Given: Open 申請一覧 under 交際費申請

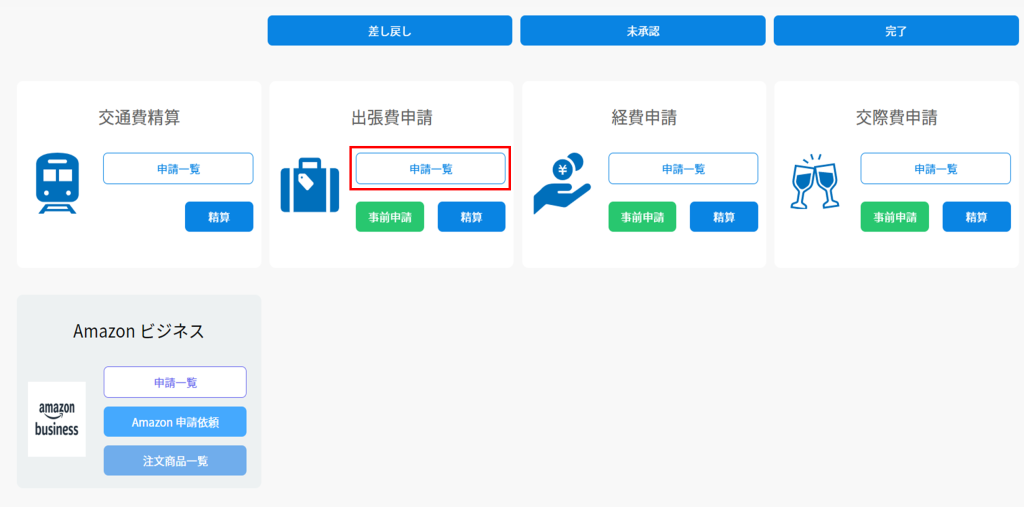Looking at the screenshot, I should pyautogui.click(x=936, y=169).
